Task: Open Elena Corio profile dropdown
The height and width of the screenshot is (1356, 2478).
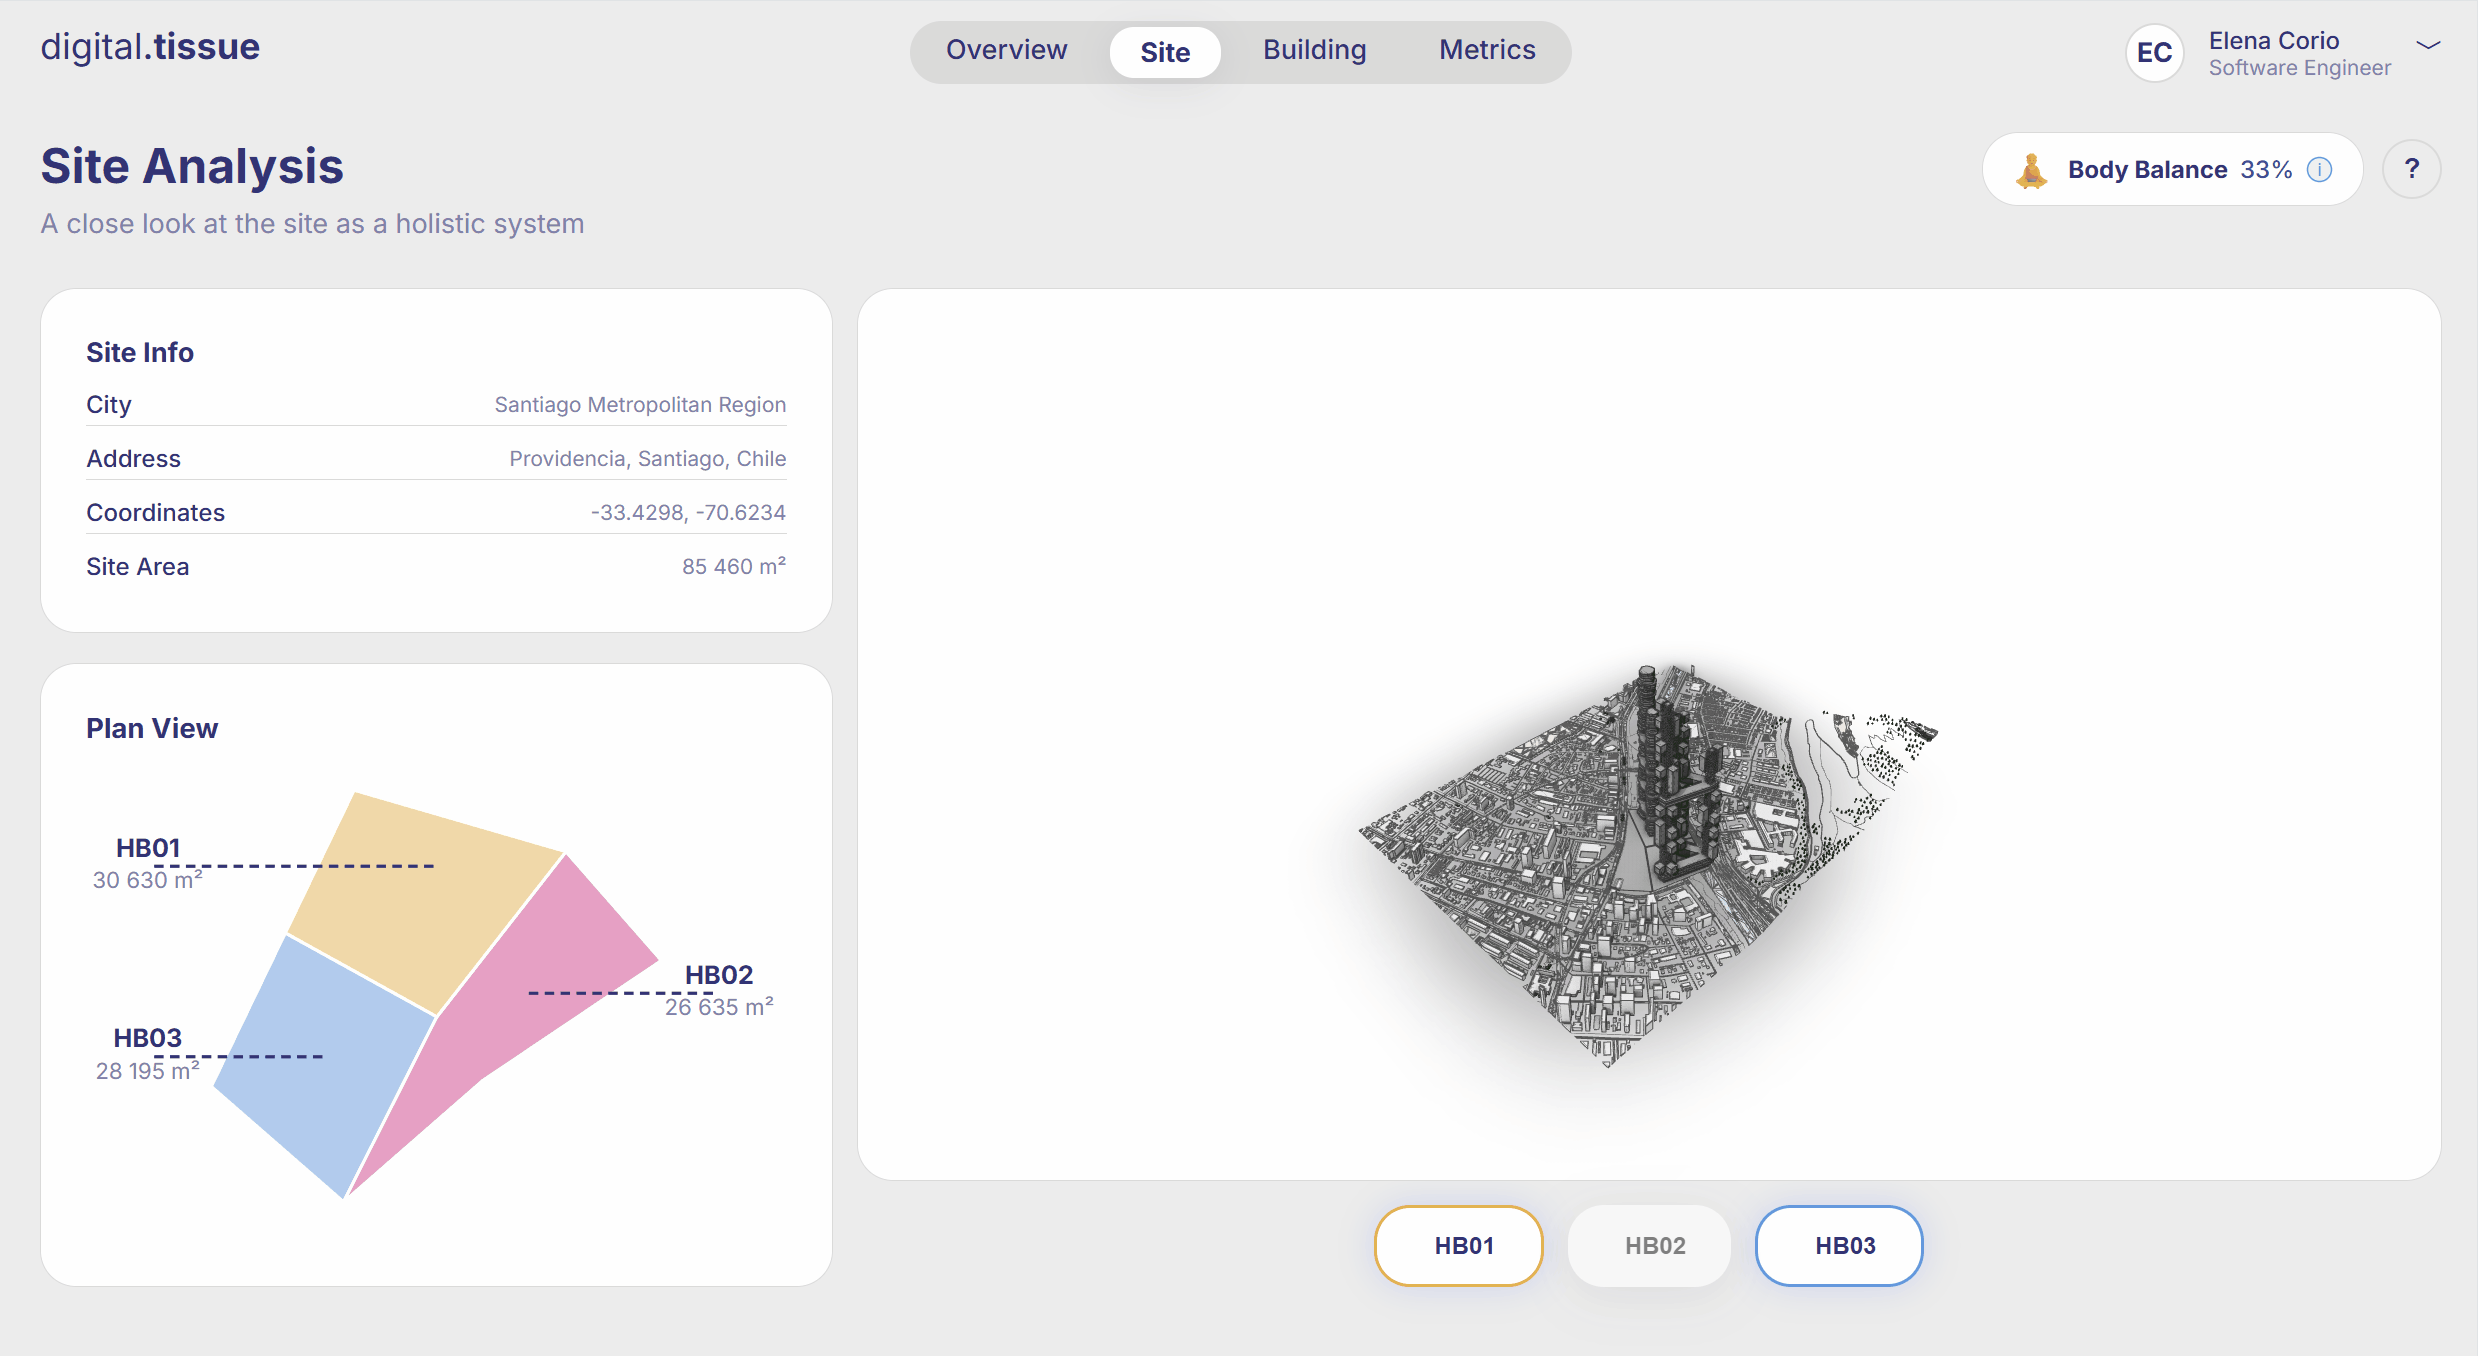Action: (2298, 53)
